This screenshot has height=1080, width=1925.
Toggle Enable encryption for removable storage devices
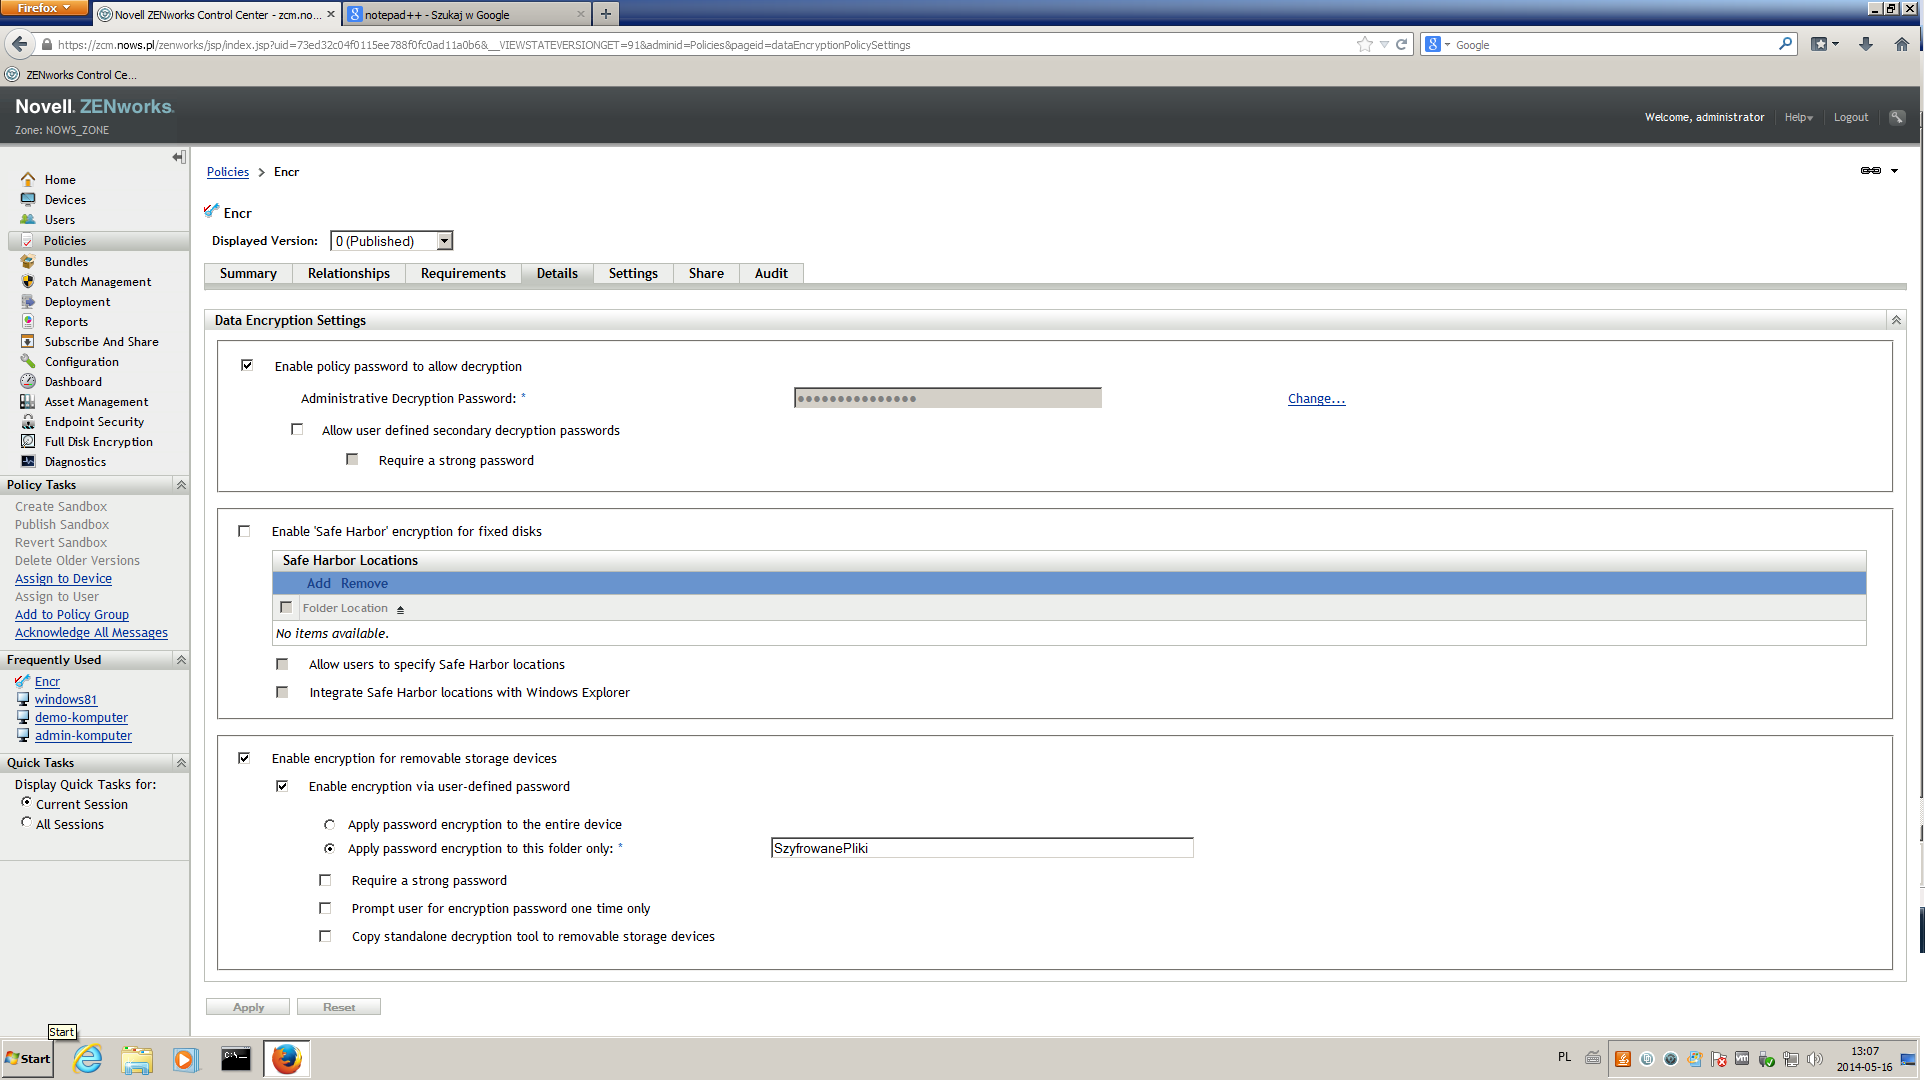(244, 758)
